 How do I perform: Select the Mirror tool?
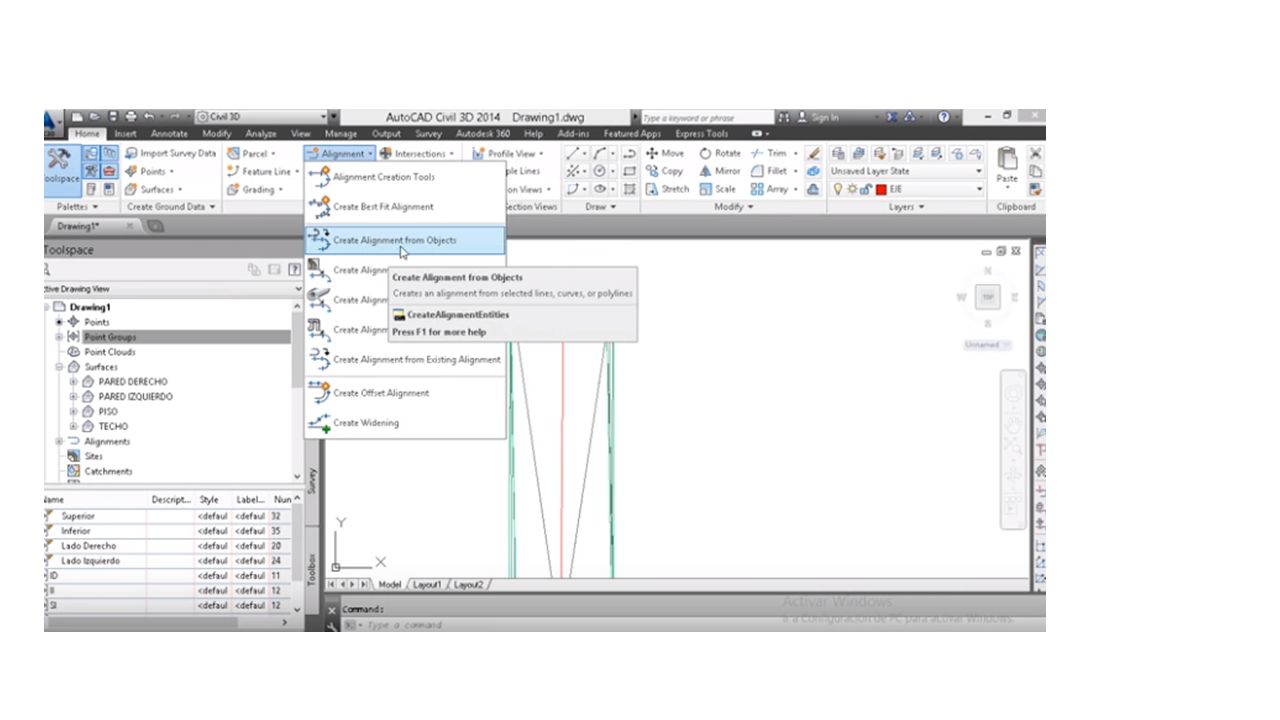click(x=720, y=171)
